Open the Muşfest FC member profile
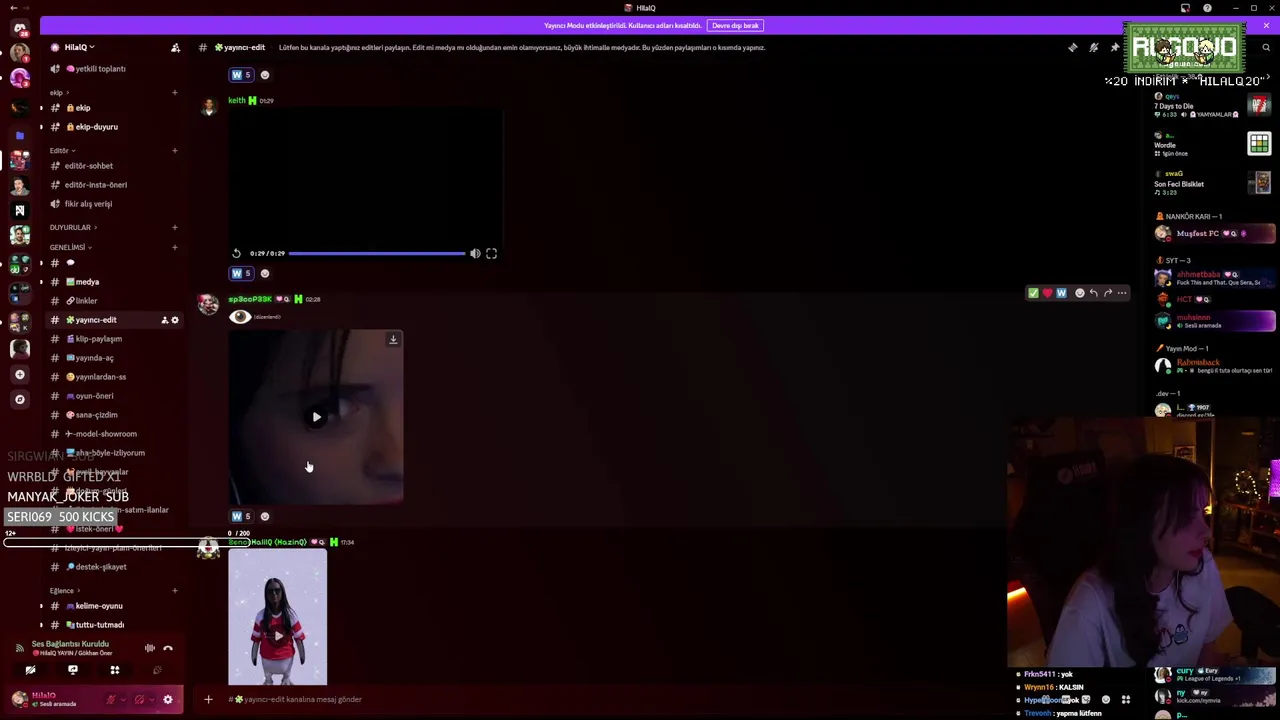Viewport: 1280px width, 720px height. (x=1215, y=234)
